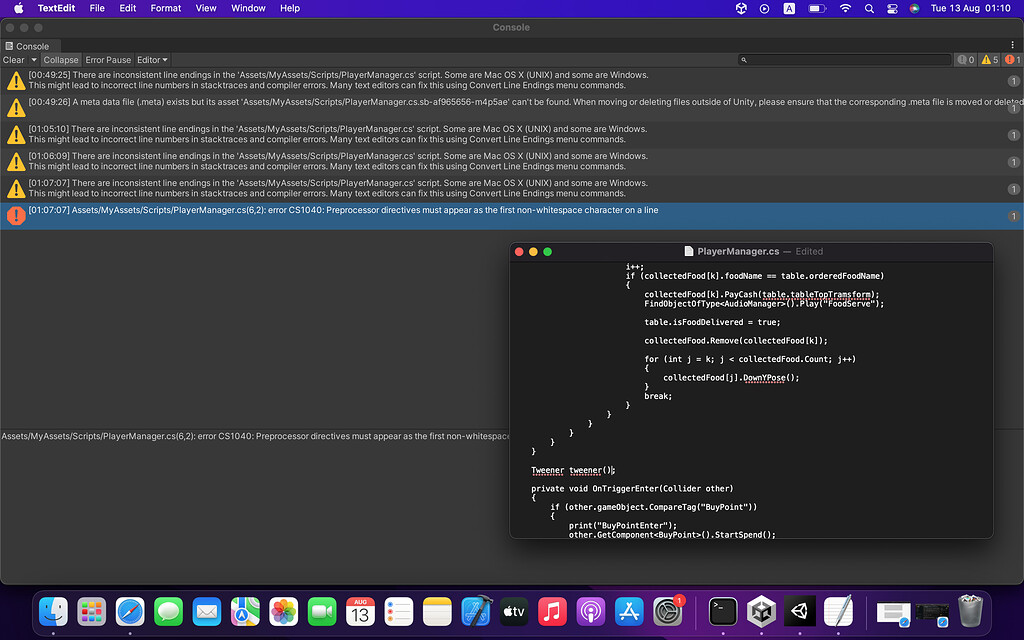Launch Terminal from the Dock

[722, 612]
